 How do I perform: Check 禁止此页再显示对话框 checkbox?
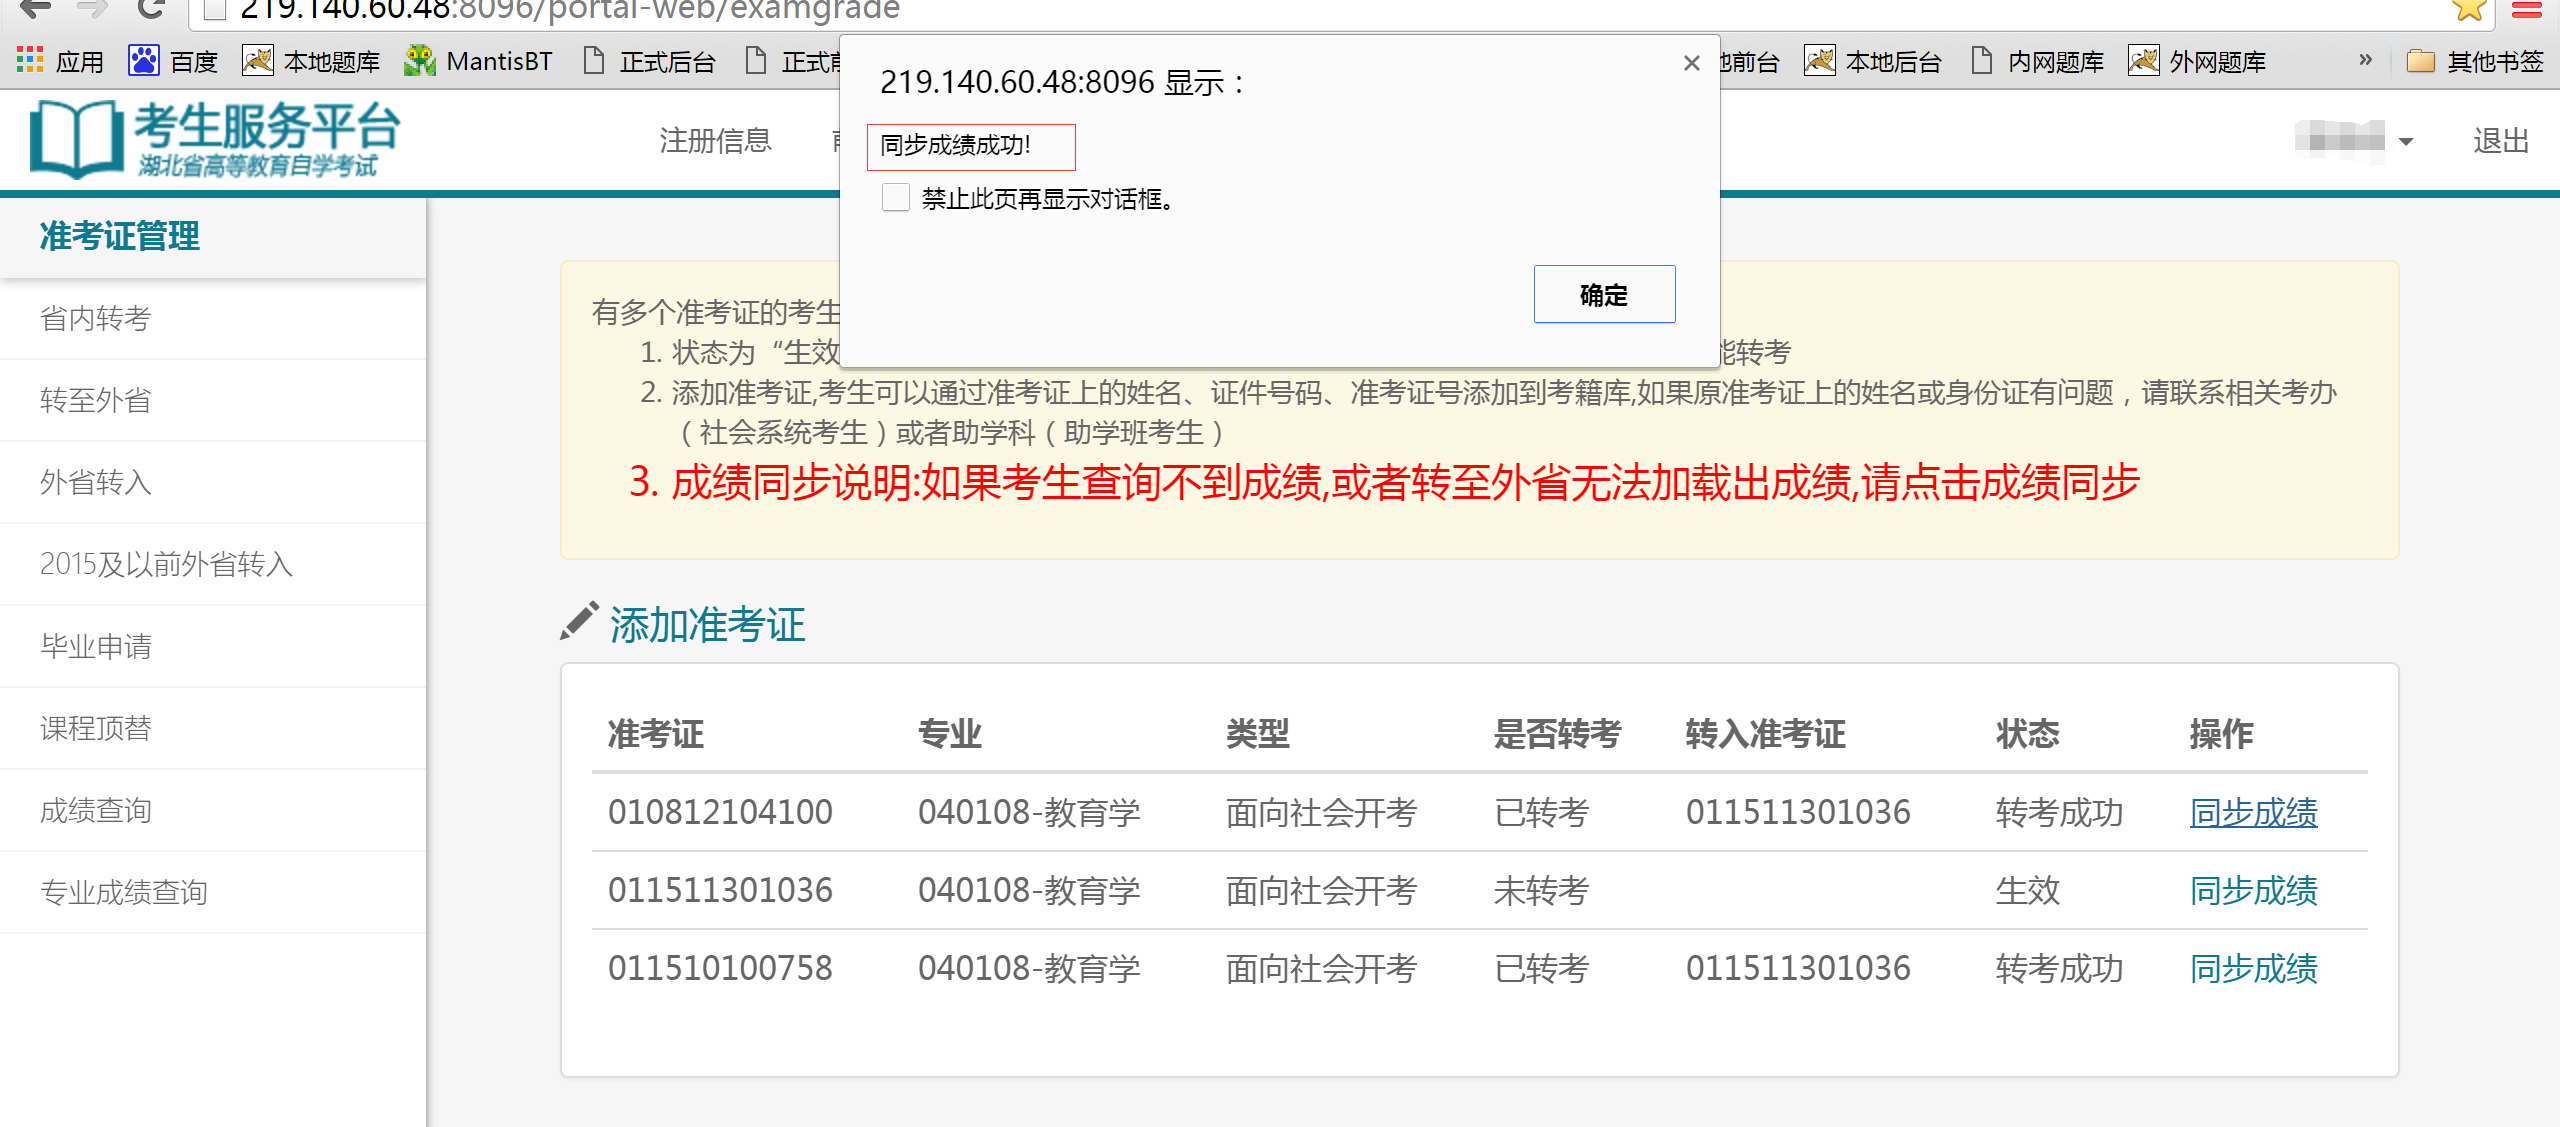pyautogui.click(x=896, y=197)
